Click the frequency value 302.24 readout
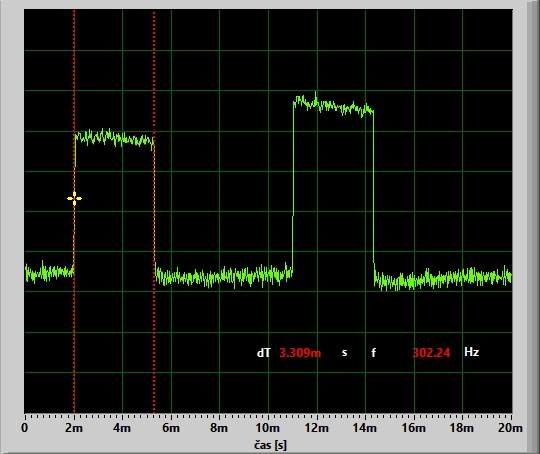The image size is (540, 454). coord(431,353)
